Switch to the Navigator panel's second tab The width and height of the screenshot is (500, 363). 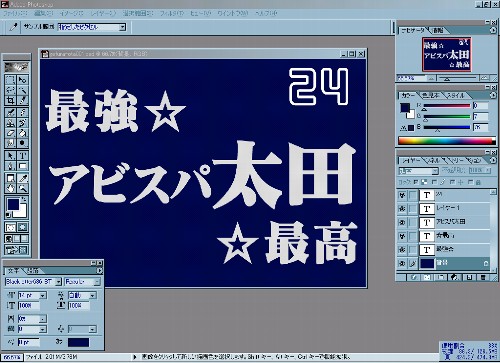(438, 30)
